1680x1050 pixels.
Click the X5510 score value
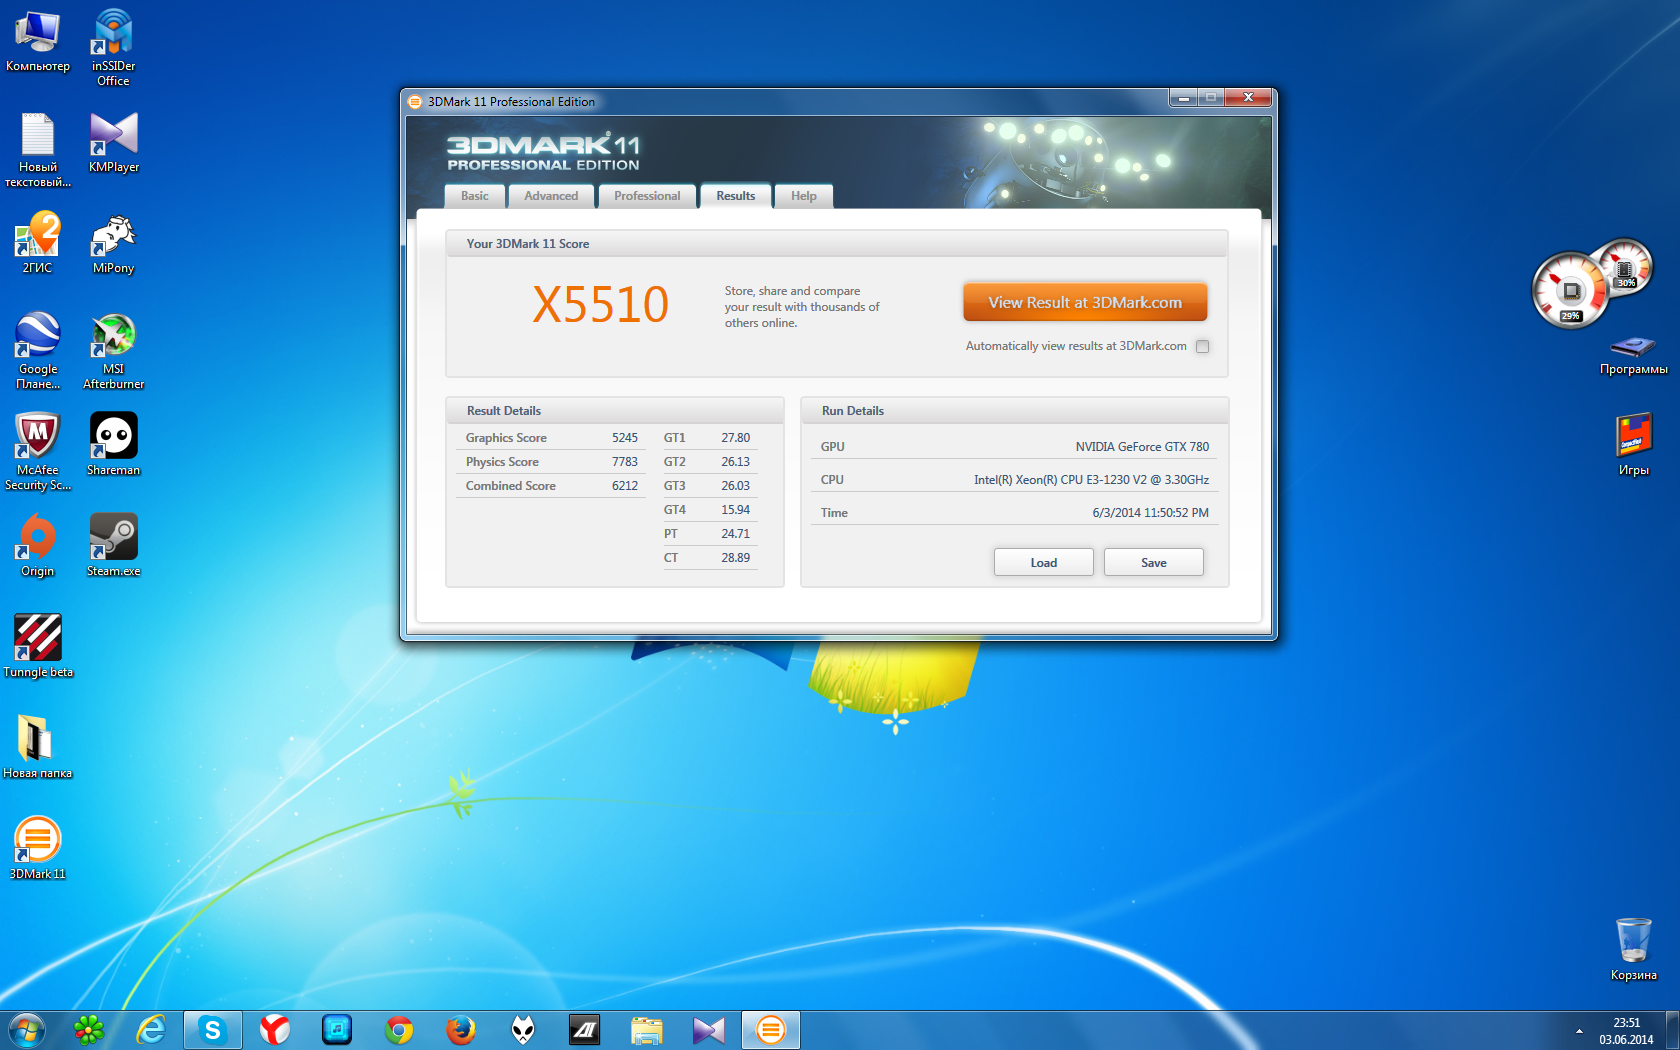tap(600, 305)
